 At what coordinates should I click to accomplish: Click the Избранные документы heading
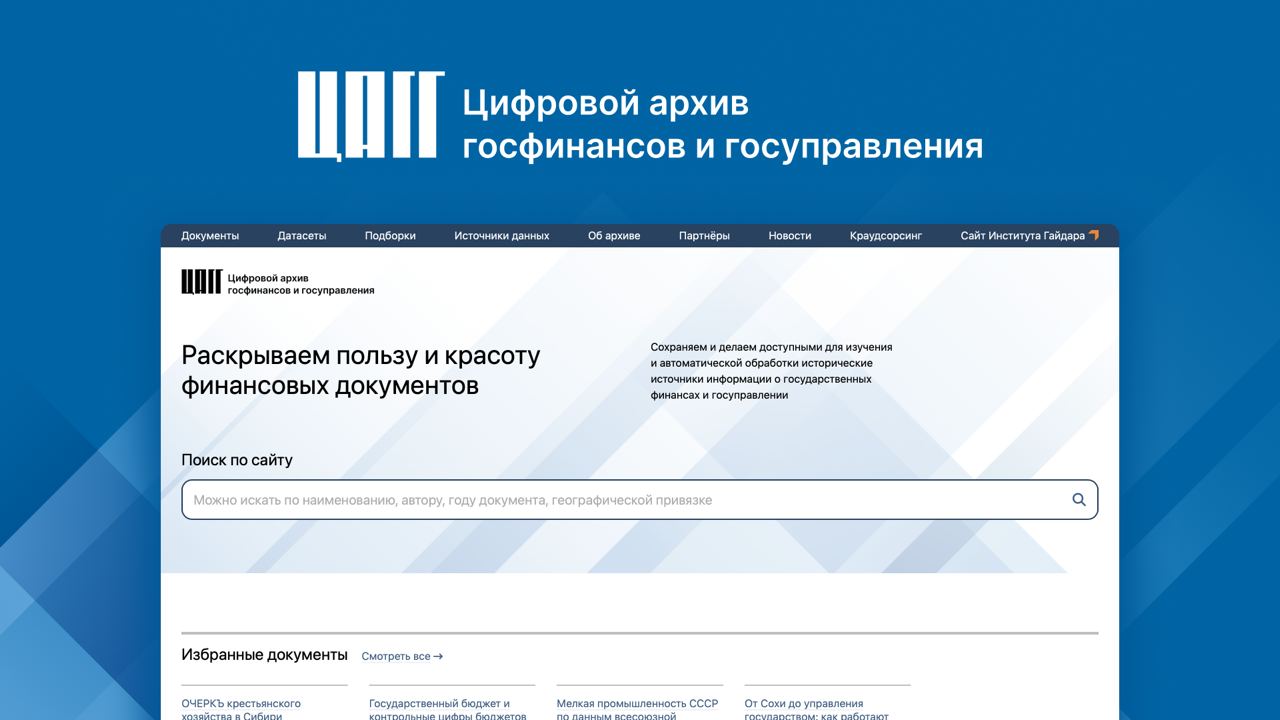point(264,655)
